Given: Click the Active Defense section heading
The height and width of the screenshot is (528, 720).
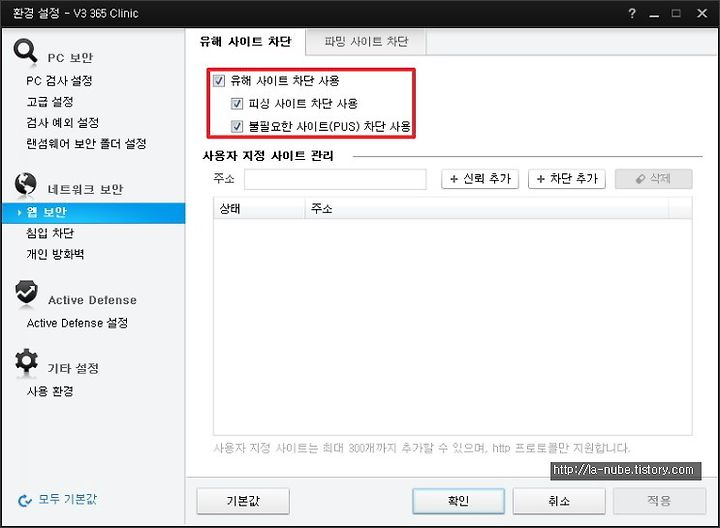Looking at the screenshot, I should pyautogui.click(x=92, y=300).
